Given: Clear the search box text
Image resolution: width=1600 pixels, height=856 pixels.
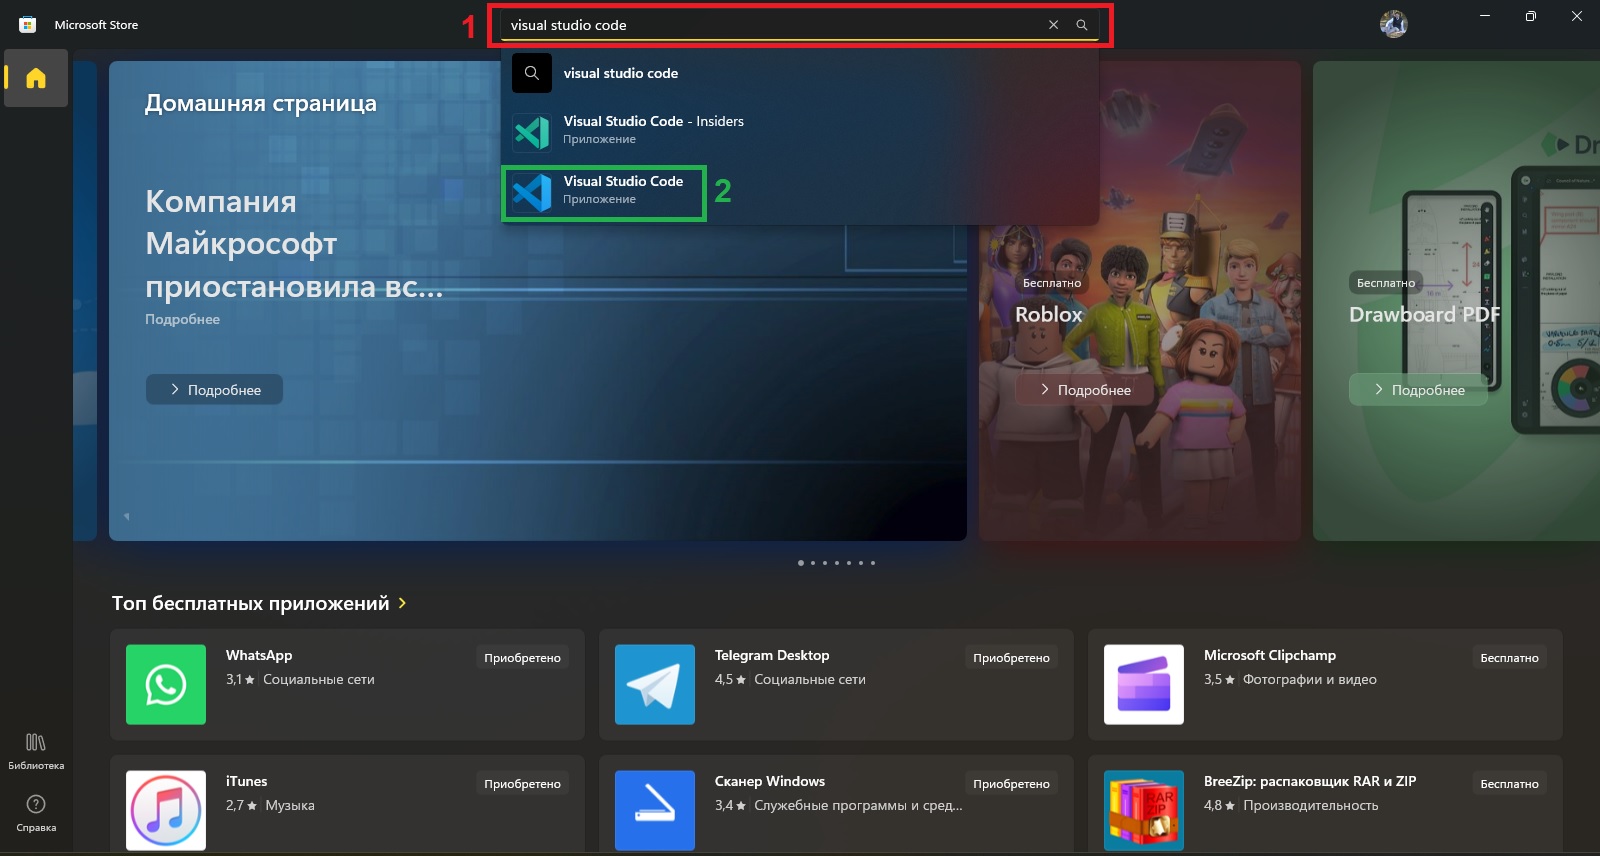Looking at the screenshot, I should (x=1053, y=25).
